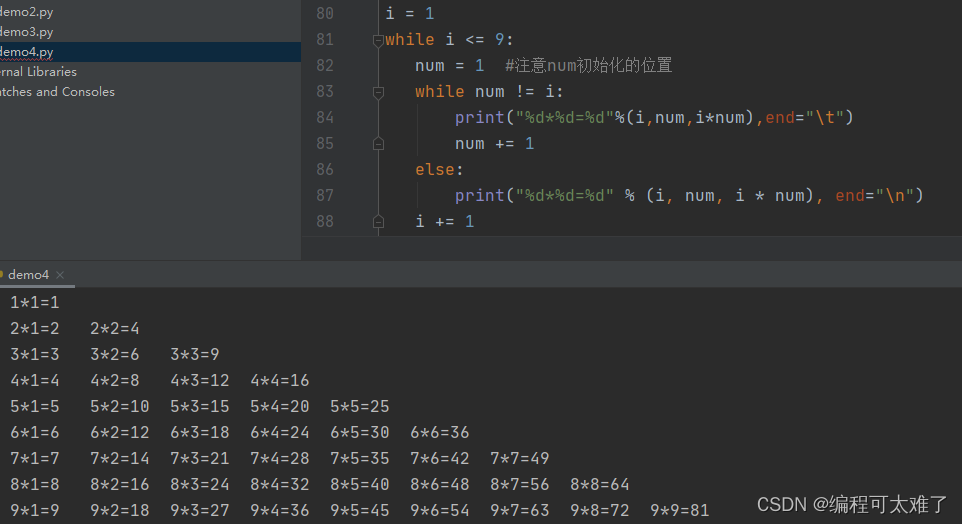962x524 pixels.
Task: Click line number 84 in the gutter
Action: coord(325,117)
